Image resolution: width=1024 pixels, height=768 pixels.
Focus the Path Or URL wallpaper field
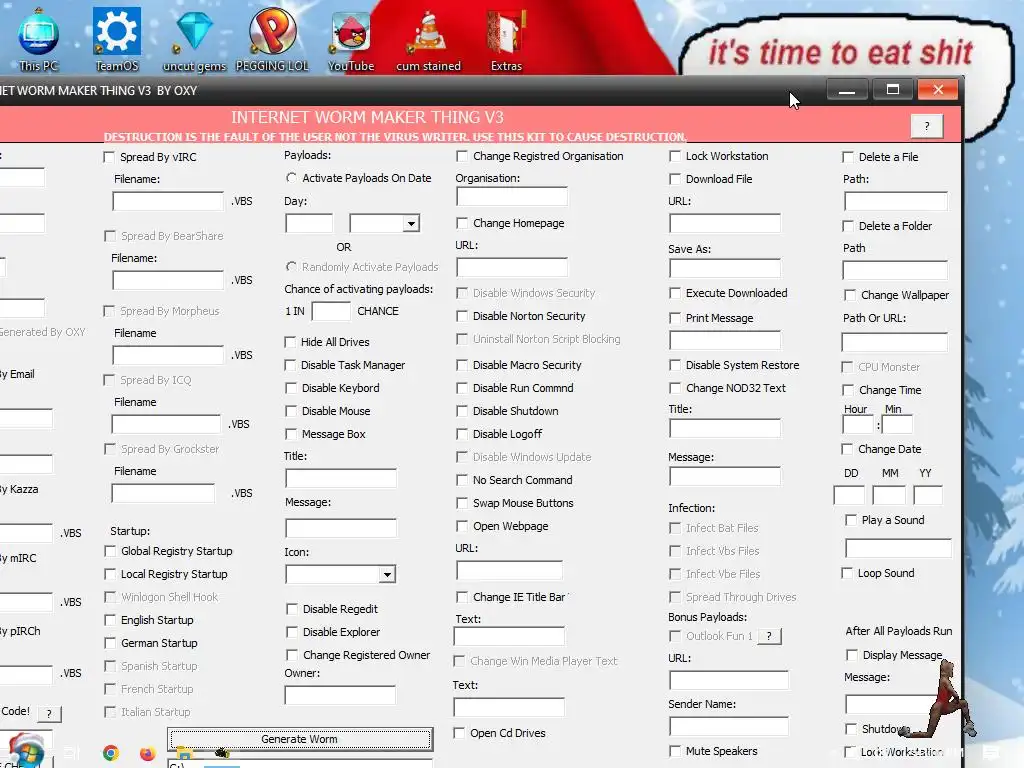point(895,342)
